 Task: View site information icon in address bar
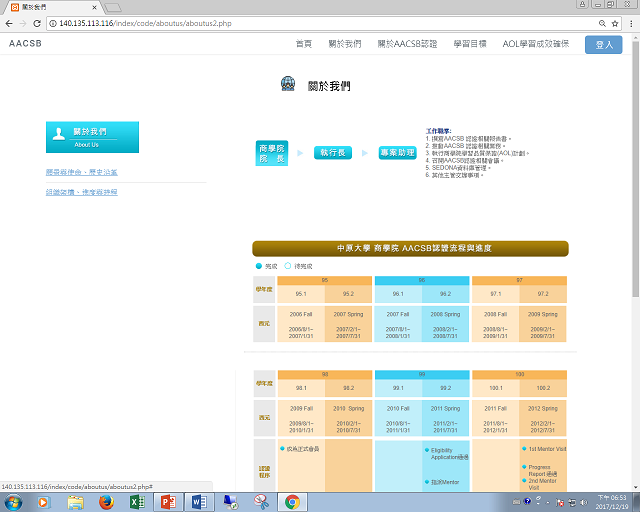(x=53, y=24)
